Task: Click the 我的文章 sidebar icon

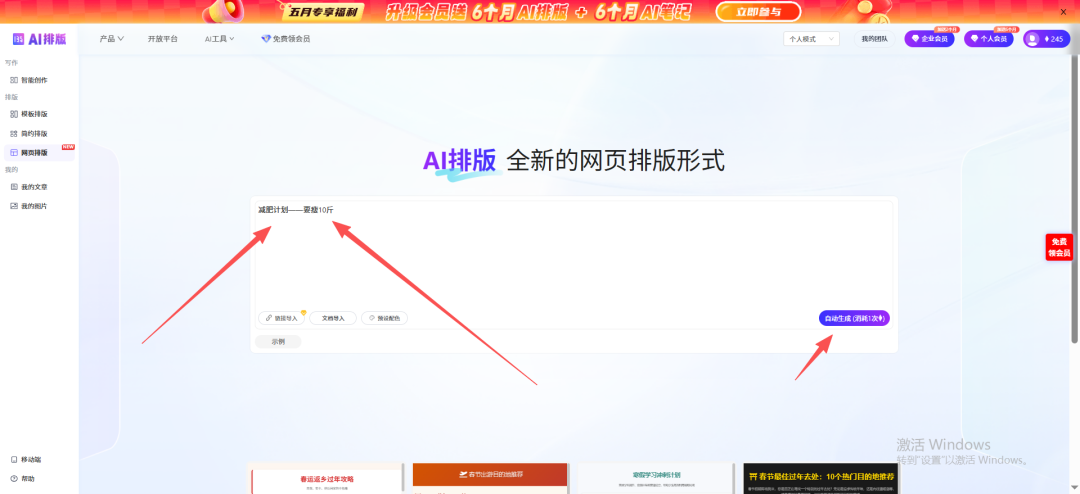Action: [x=14, y=187]
